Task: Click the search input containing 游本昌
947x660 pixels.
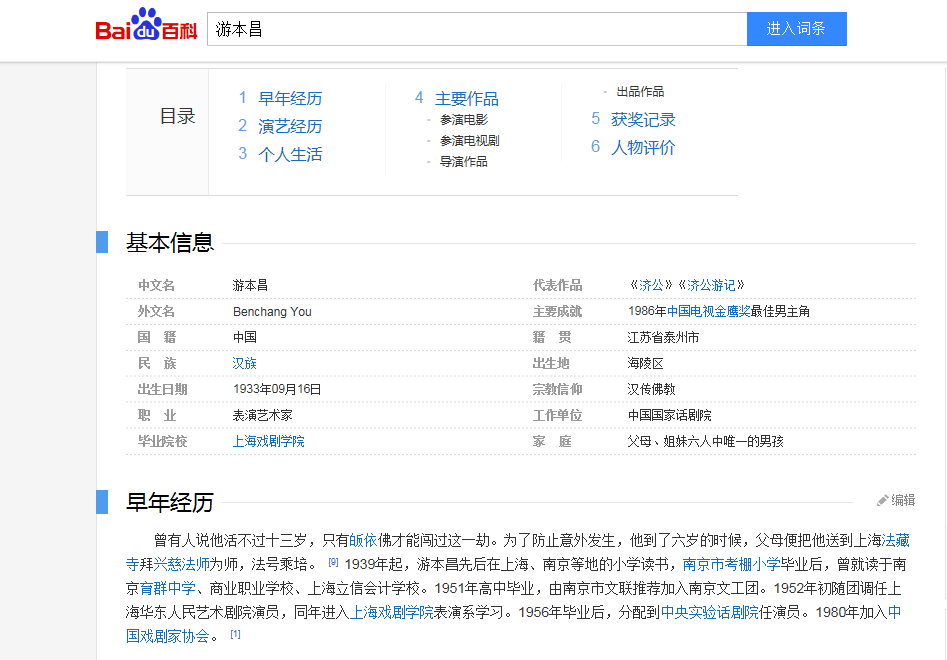Action: tap(477, 29)
